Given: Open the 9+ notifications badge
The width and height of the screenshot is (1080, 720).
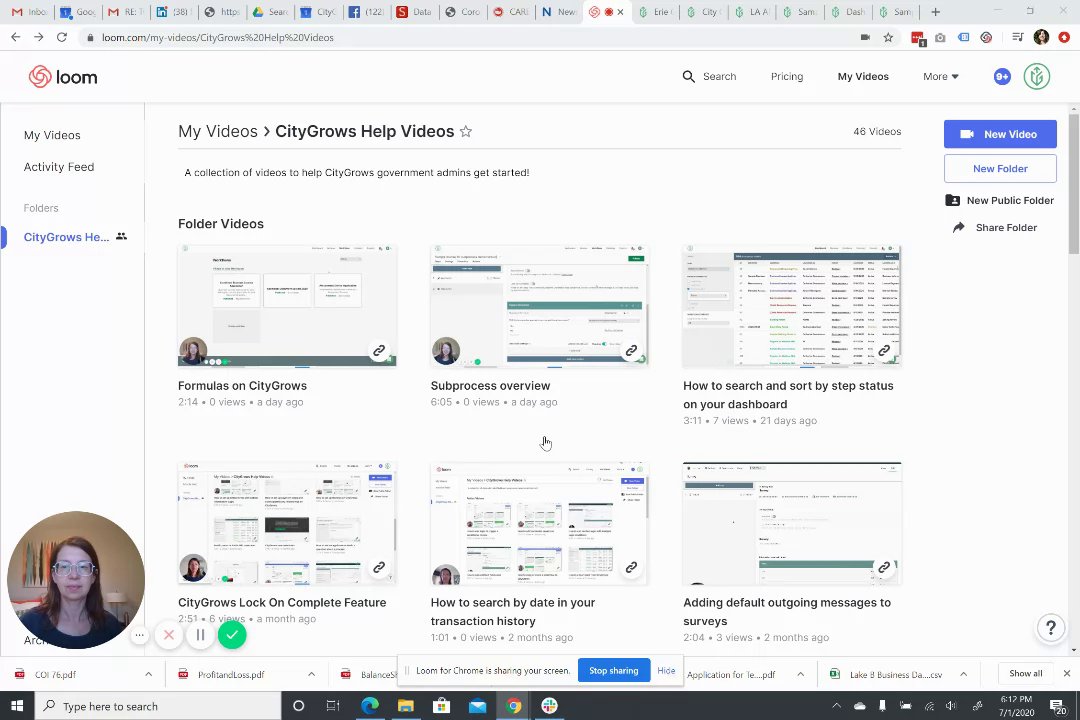Looking at the screenshot, I should point(1002,76).
